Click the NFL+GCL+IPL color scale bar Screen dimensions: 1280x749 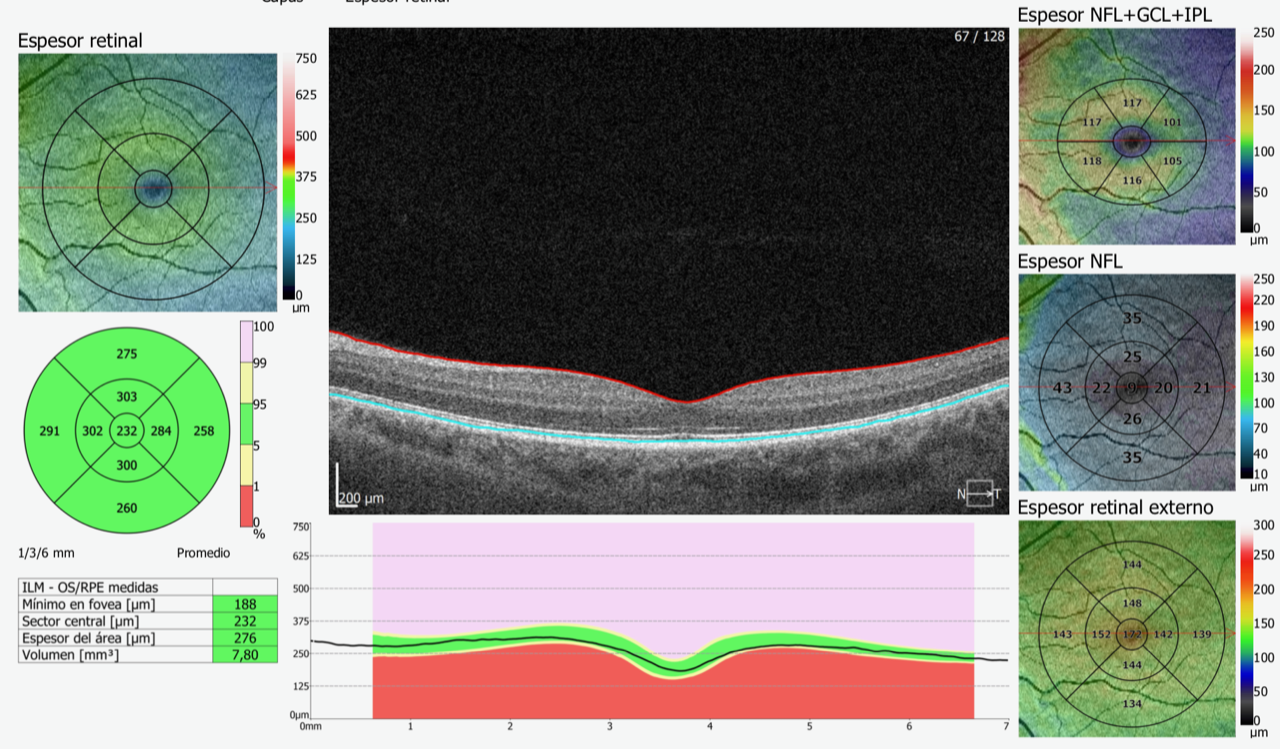1248,131
